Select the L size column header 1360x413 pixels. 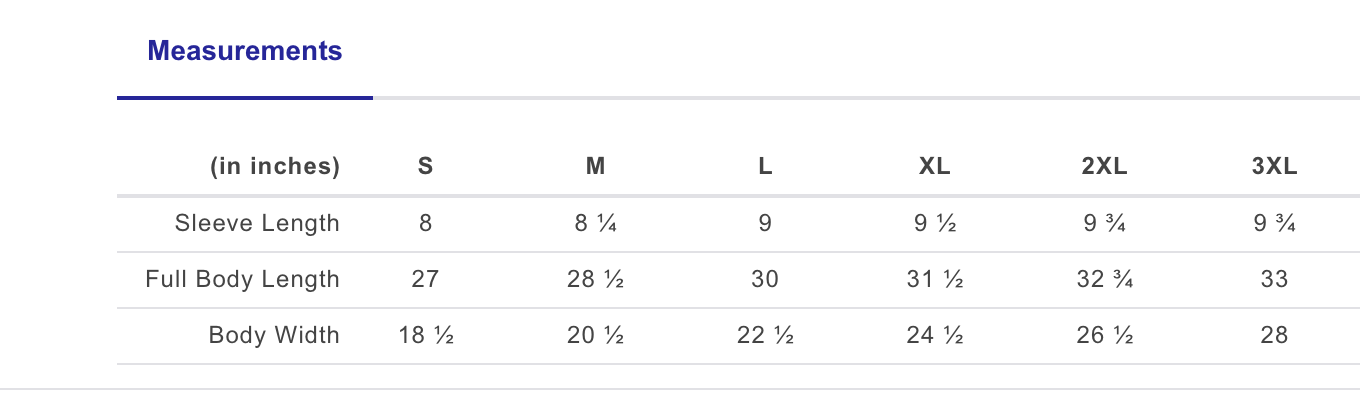pos(765,167)
